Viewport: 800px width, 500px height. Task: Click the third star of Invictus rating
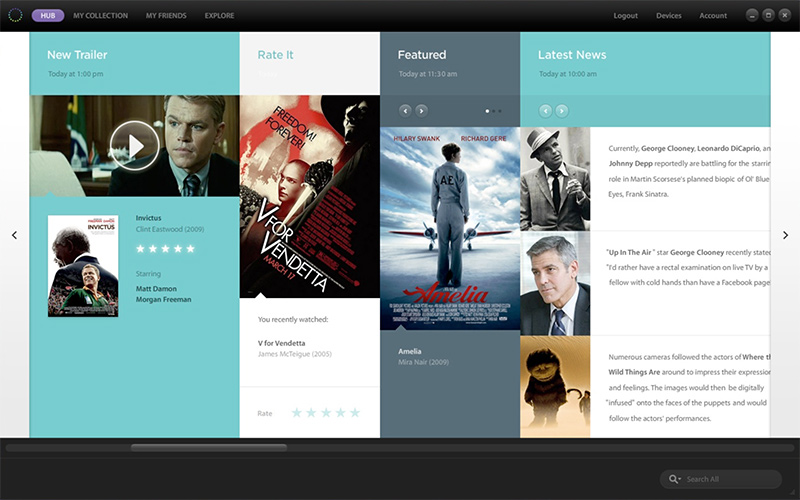click(x=165, y=248)
